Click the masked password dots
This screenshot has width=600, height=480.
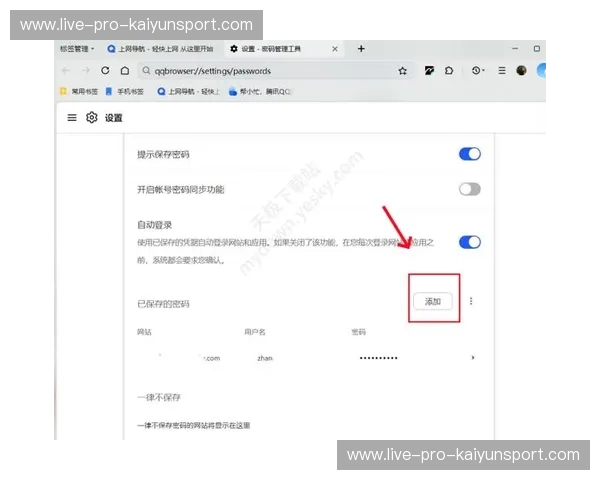378,358
